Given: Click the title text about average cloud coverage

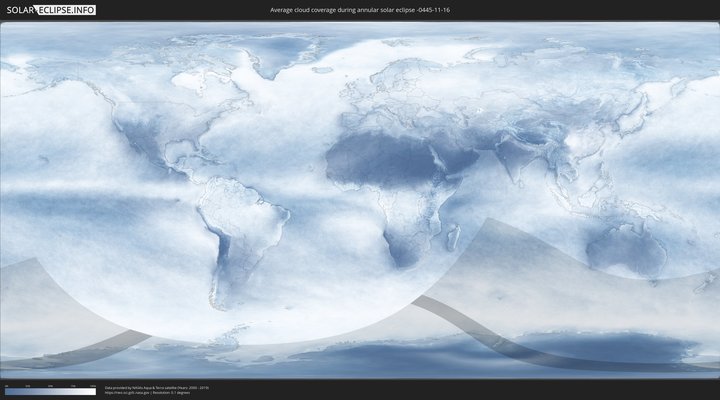Looking at the screenshot, I should 359,9.
